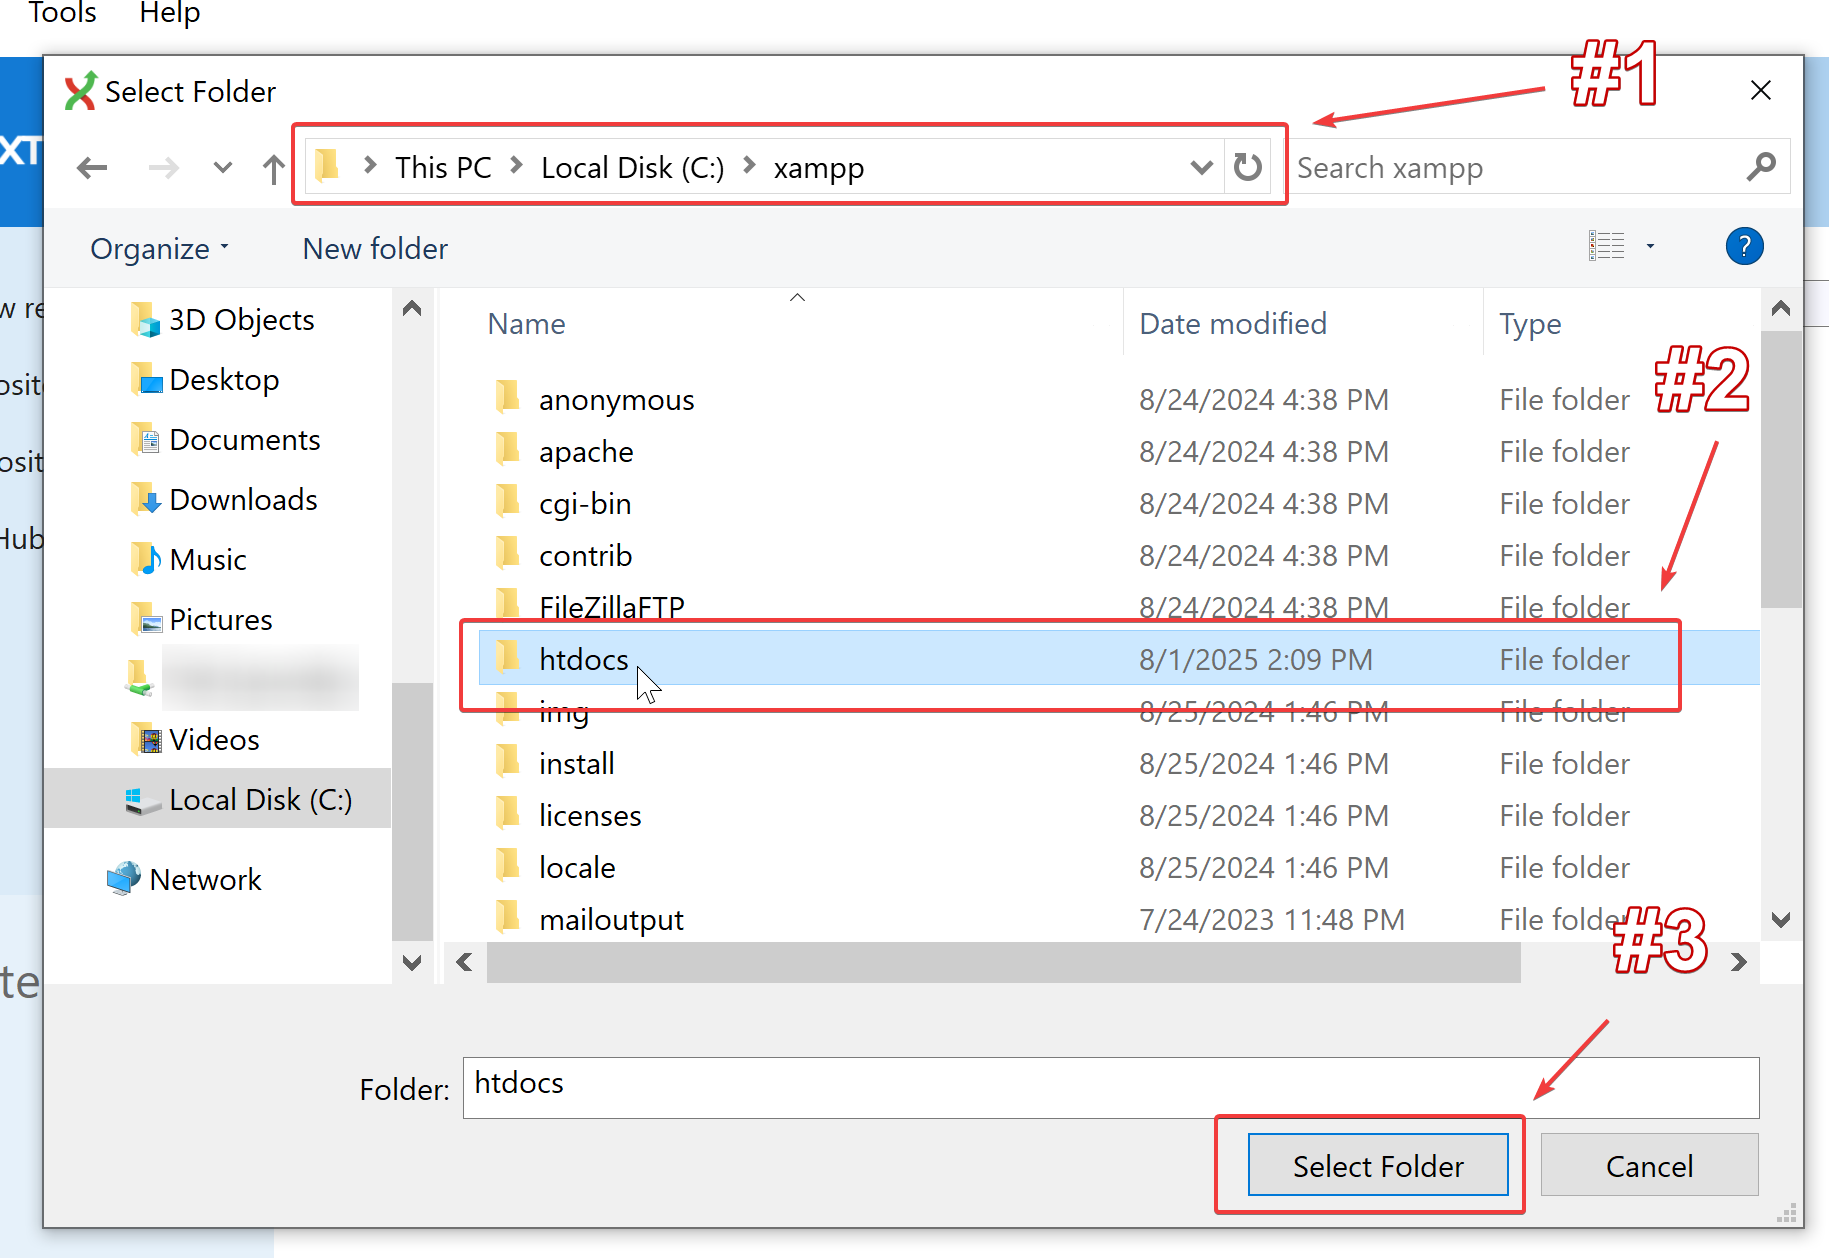Click the view layout icon
The image size is (1829, 1258).
1606,246
